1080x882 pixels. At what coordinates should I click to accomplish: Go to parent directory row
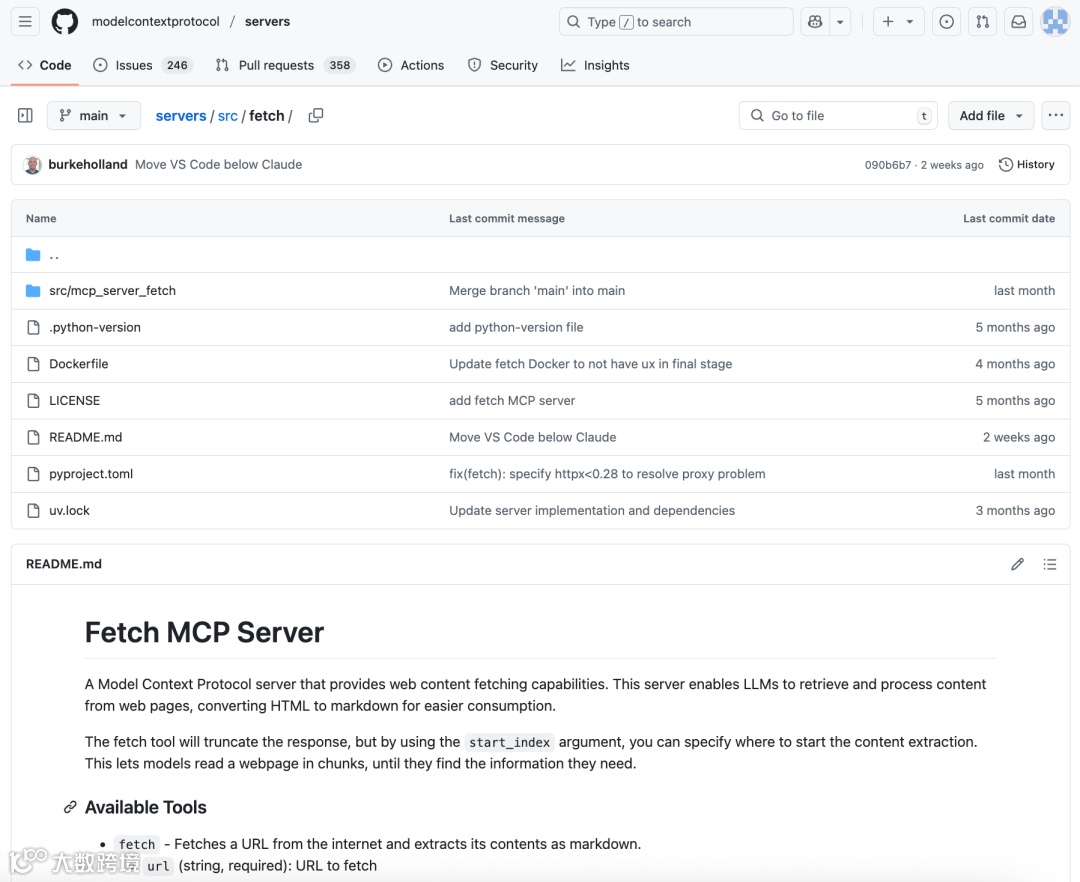point(540,255)
